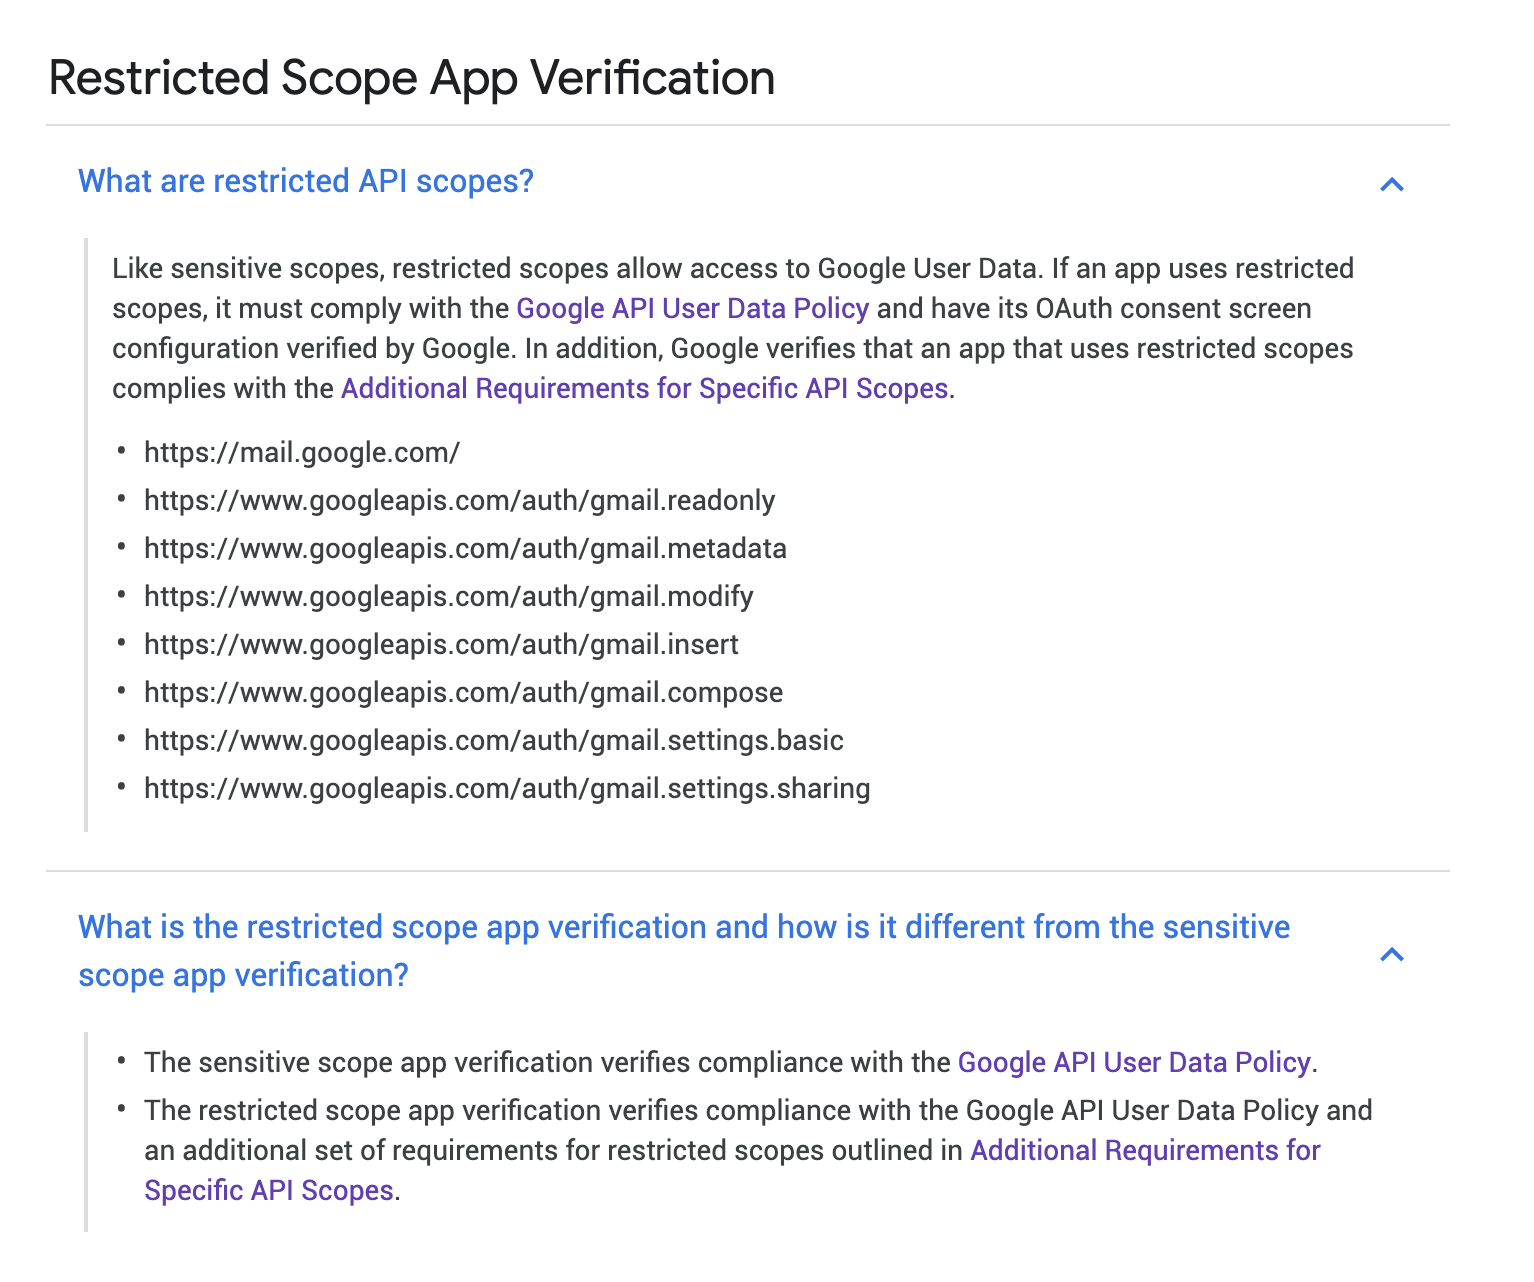Open Google API User Data Policy link in sensitive scope bullet

(x=1133, y=1062)
